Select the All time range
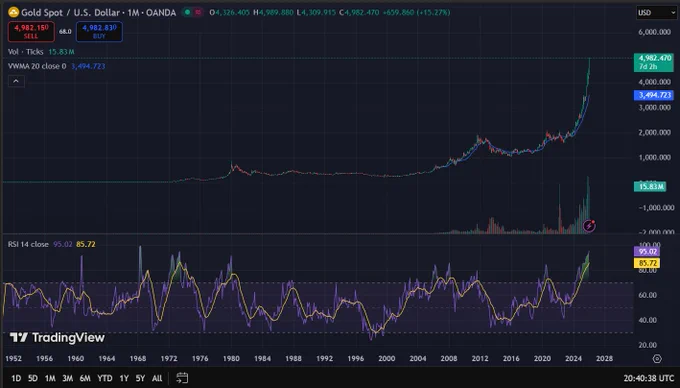The width and height of the screenshot is (680, 388). click(157, 378)
